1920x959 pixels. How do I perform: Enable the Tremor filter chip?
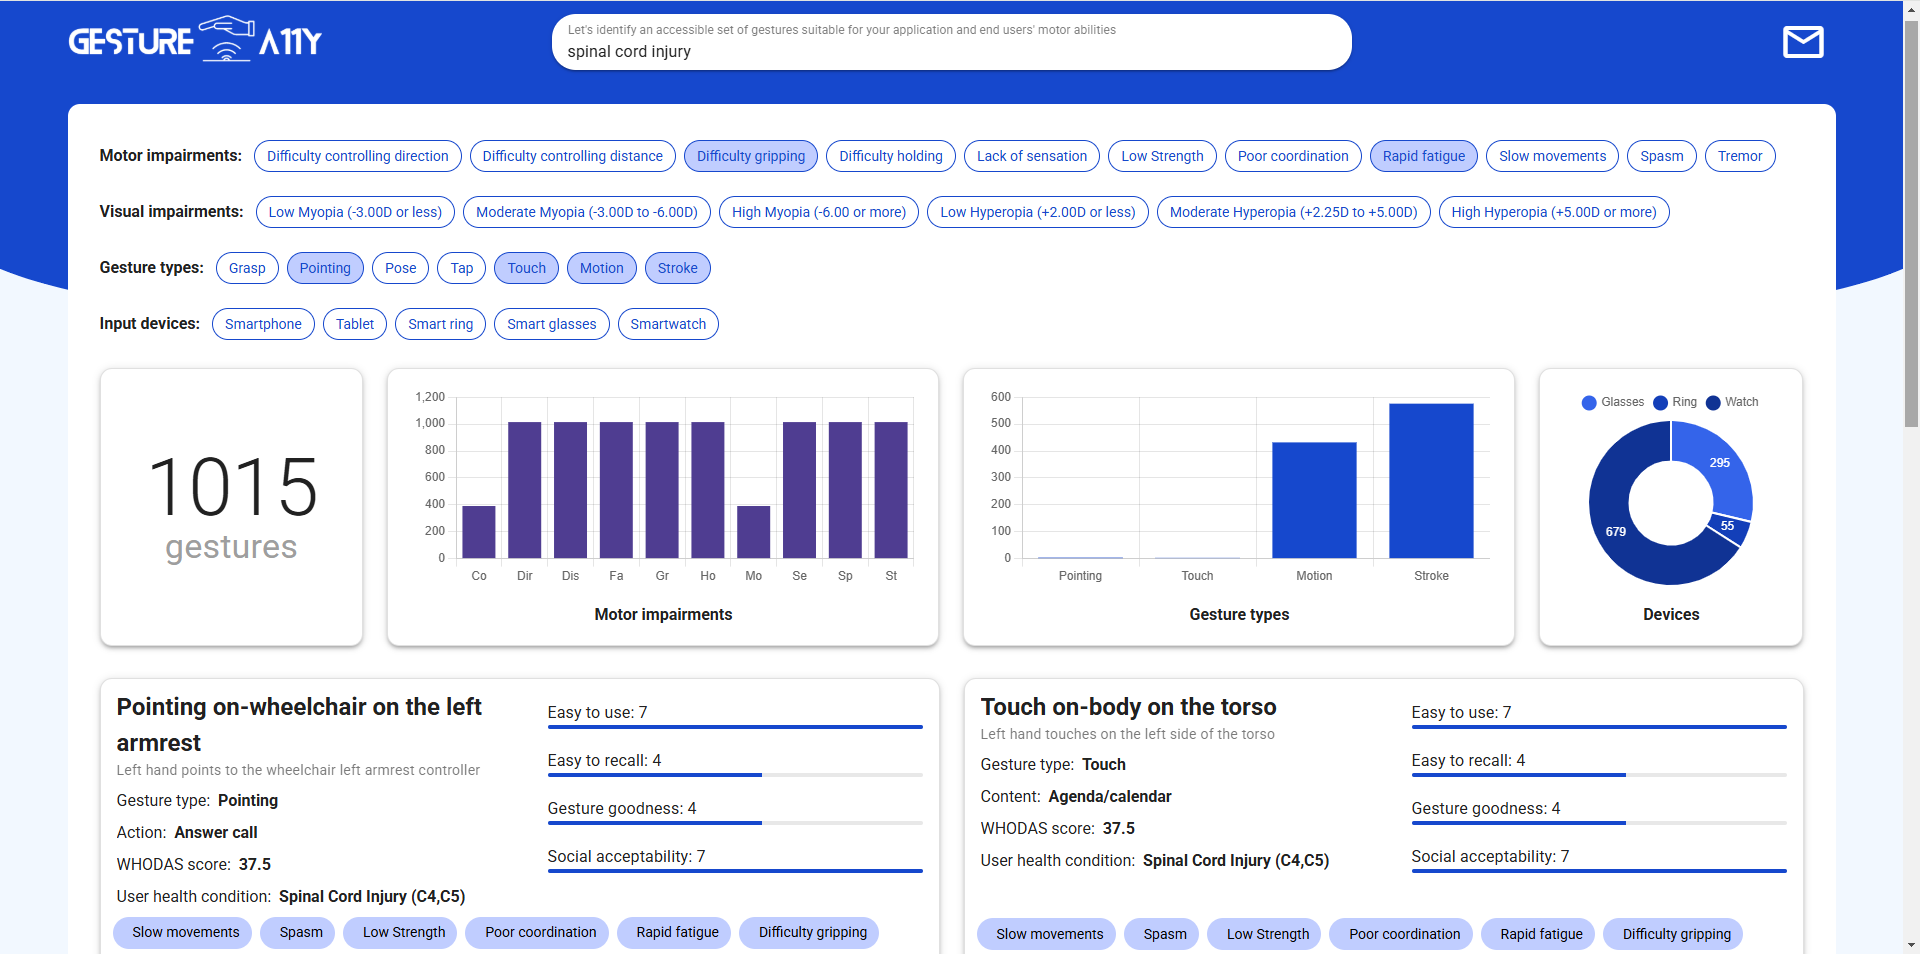coord(1740,156)
